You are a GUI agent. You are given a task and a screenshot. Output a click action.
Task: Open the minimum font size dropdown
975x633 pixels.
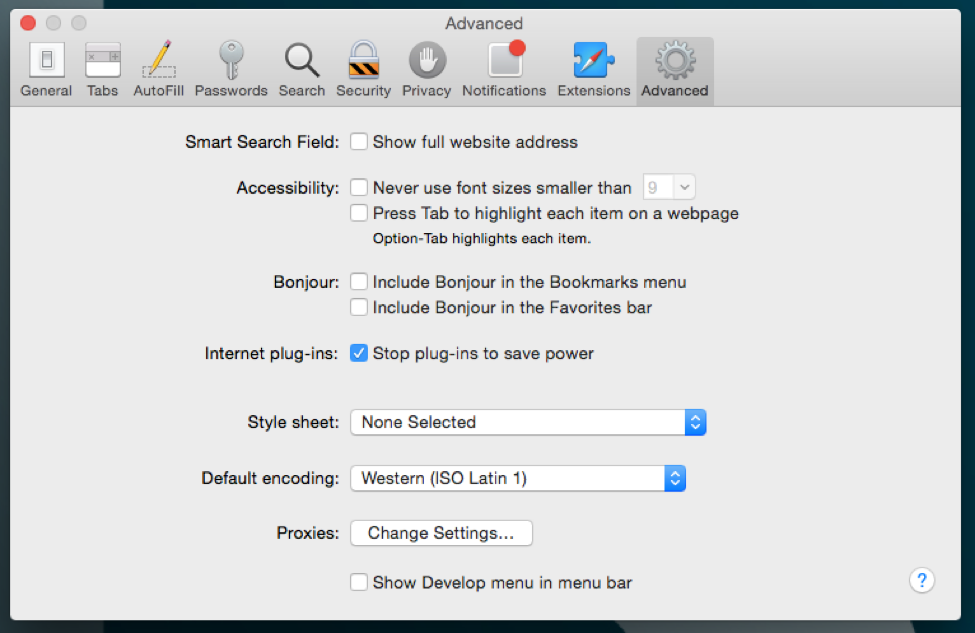click(669, 187)
